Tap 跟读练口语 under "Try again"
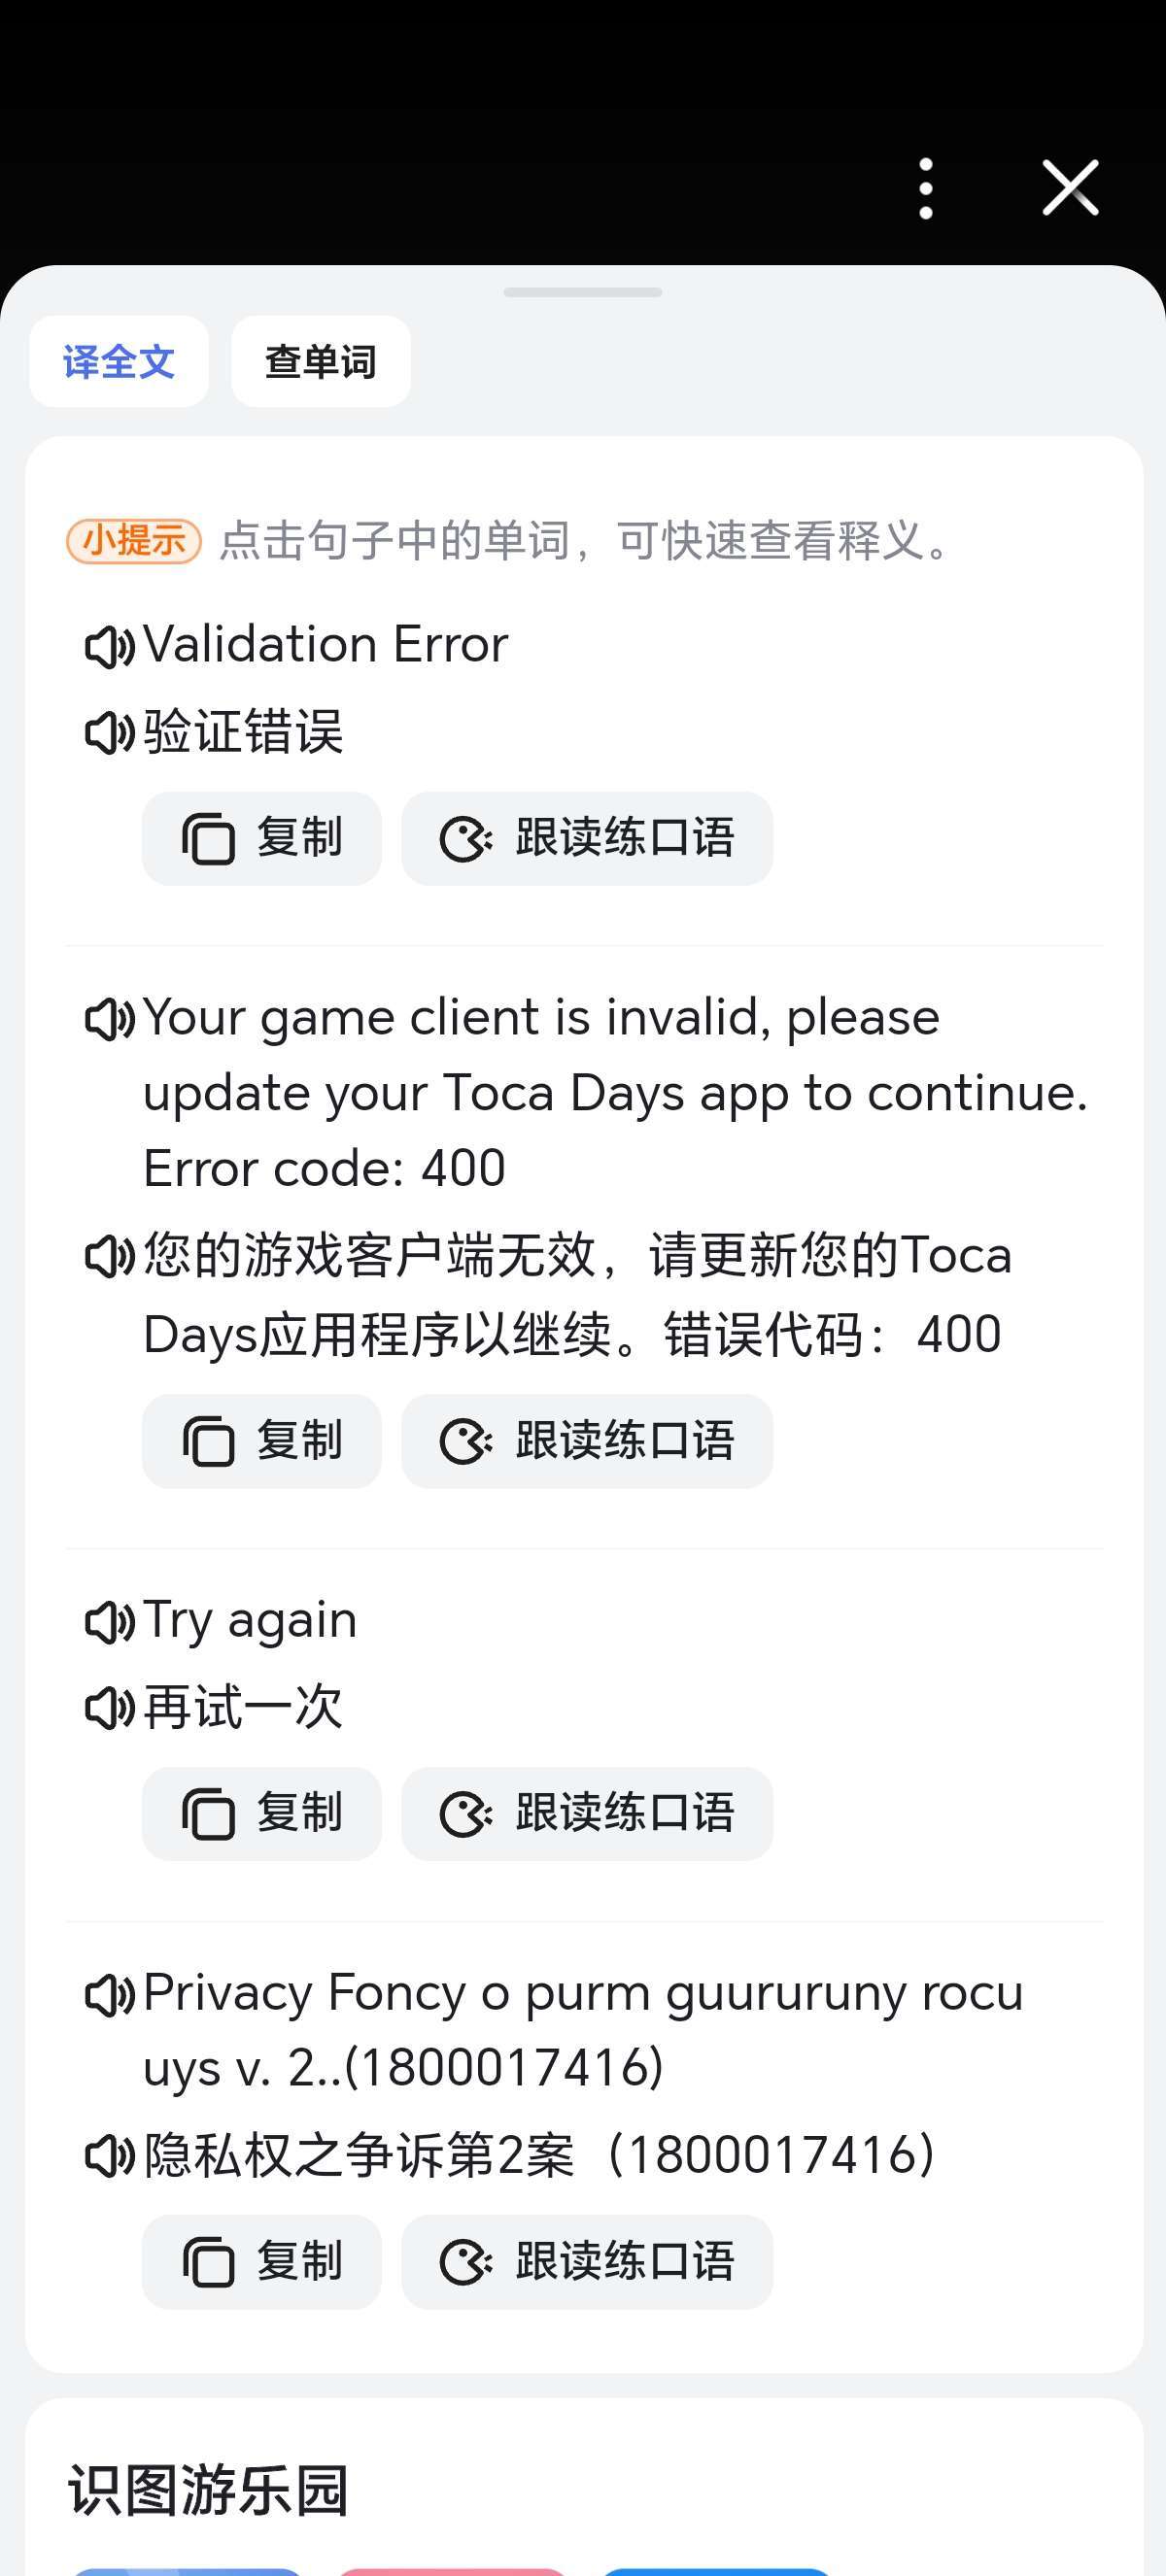Screen dimensions: 1166x2576 [x=587, y=1814]
